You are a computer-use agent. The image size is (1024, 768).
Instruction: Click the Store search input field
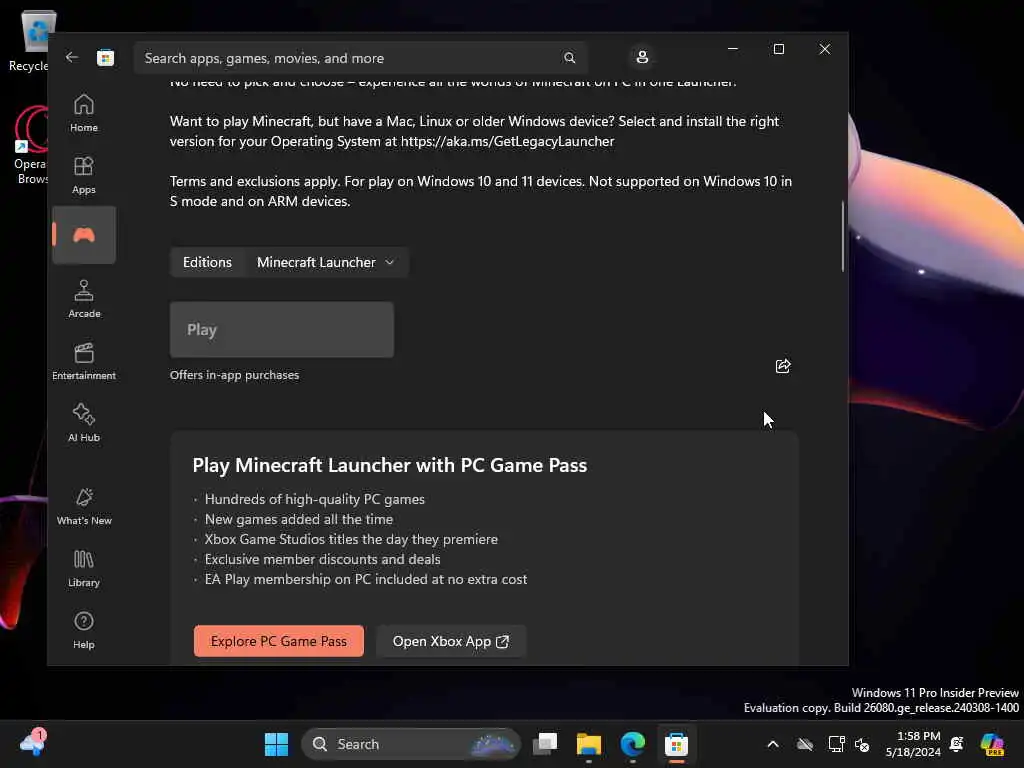pos(360,58)
